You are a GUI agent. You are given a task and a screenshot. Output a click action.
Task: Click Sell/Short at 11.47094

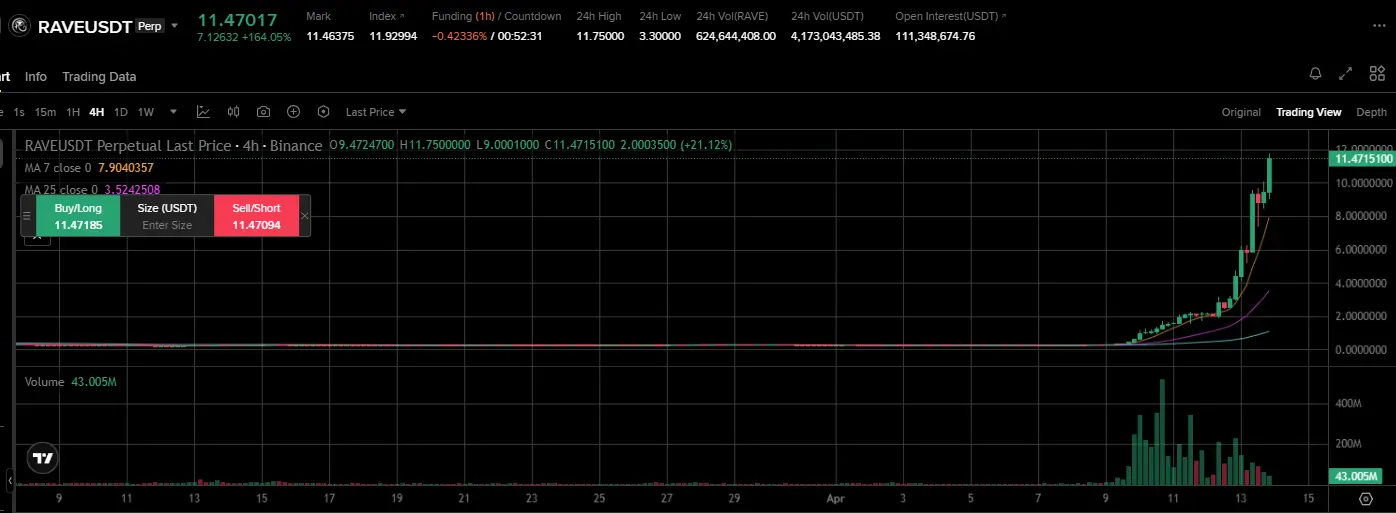(x=256, y=216)
